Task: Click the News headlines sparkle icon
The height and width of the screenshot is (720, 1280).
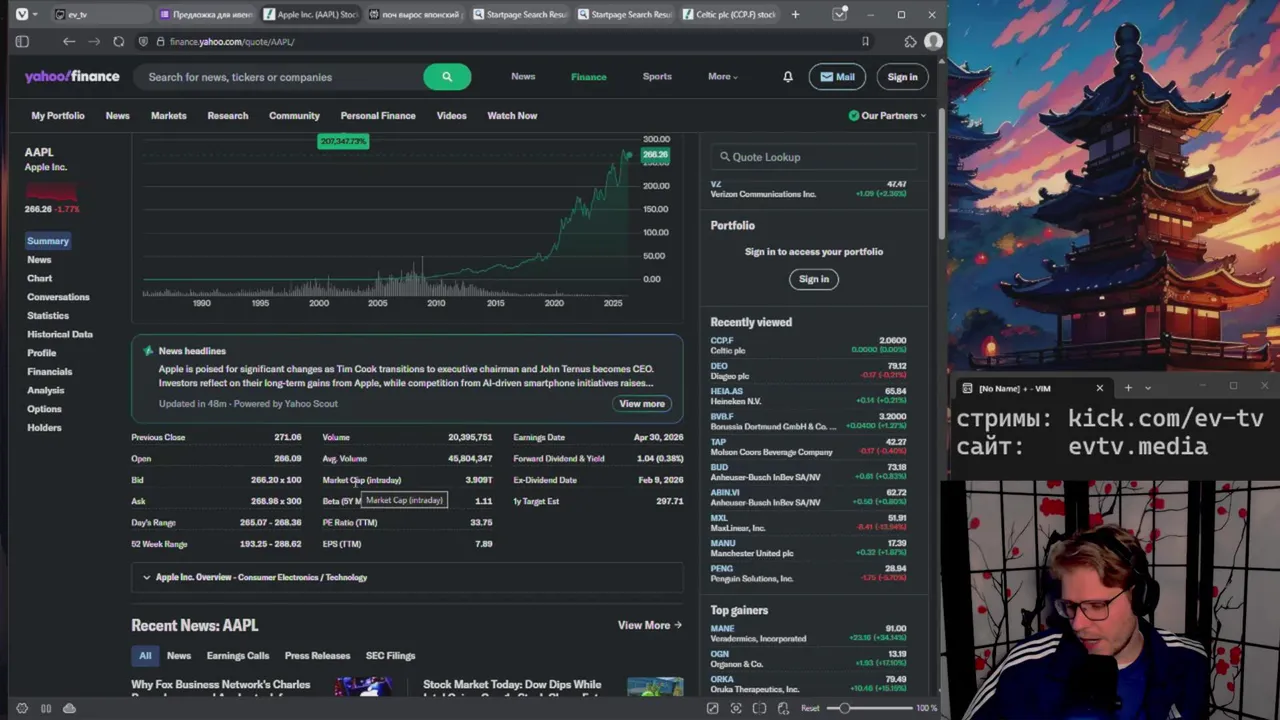Action: (148, 351)
